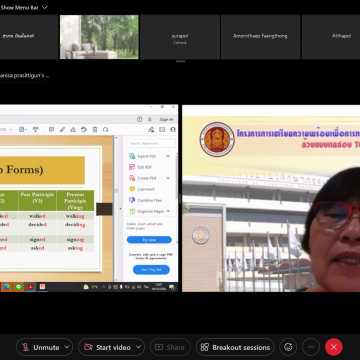This screenshot has height=360, width=360.
Task: Open the Comment tool in Acrobat panel
Action: 142,189
